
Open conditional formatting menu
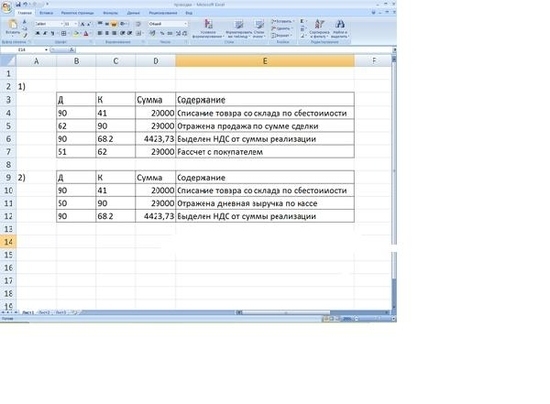pos(208,28)
